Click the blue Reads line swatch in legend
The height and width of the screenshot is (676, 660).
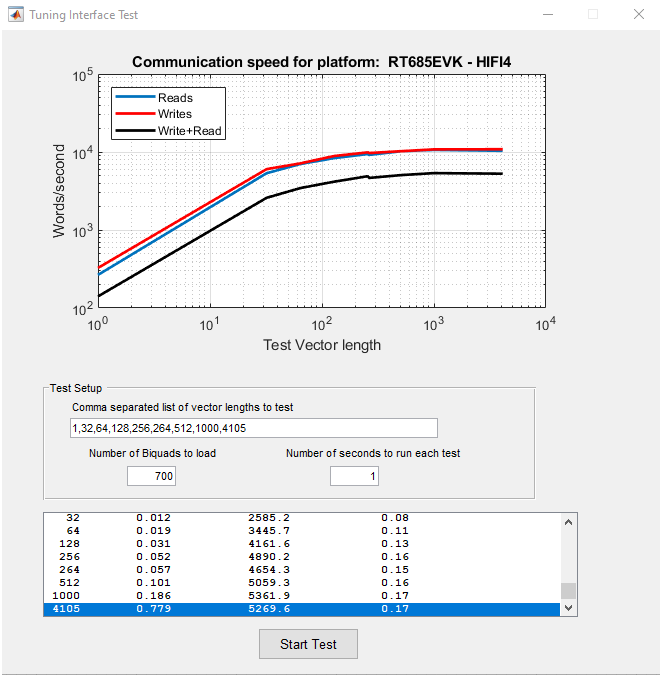tap(135, 98)
